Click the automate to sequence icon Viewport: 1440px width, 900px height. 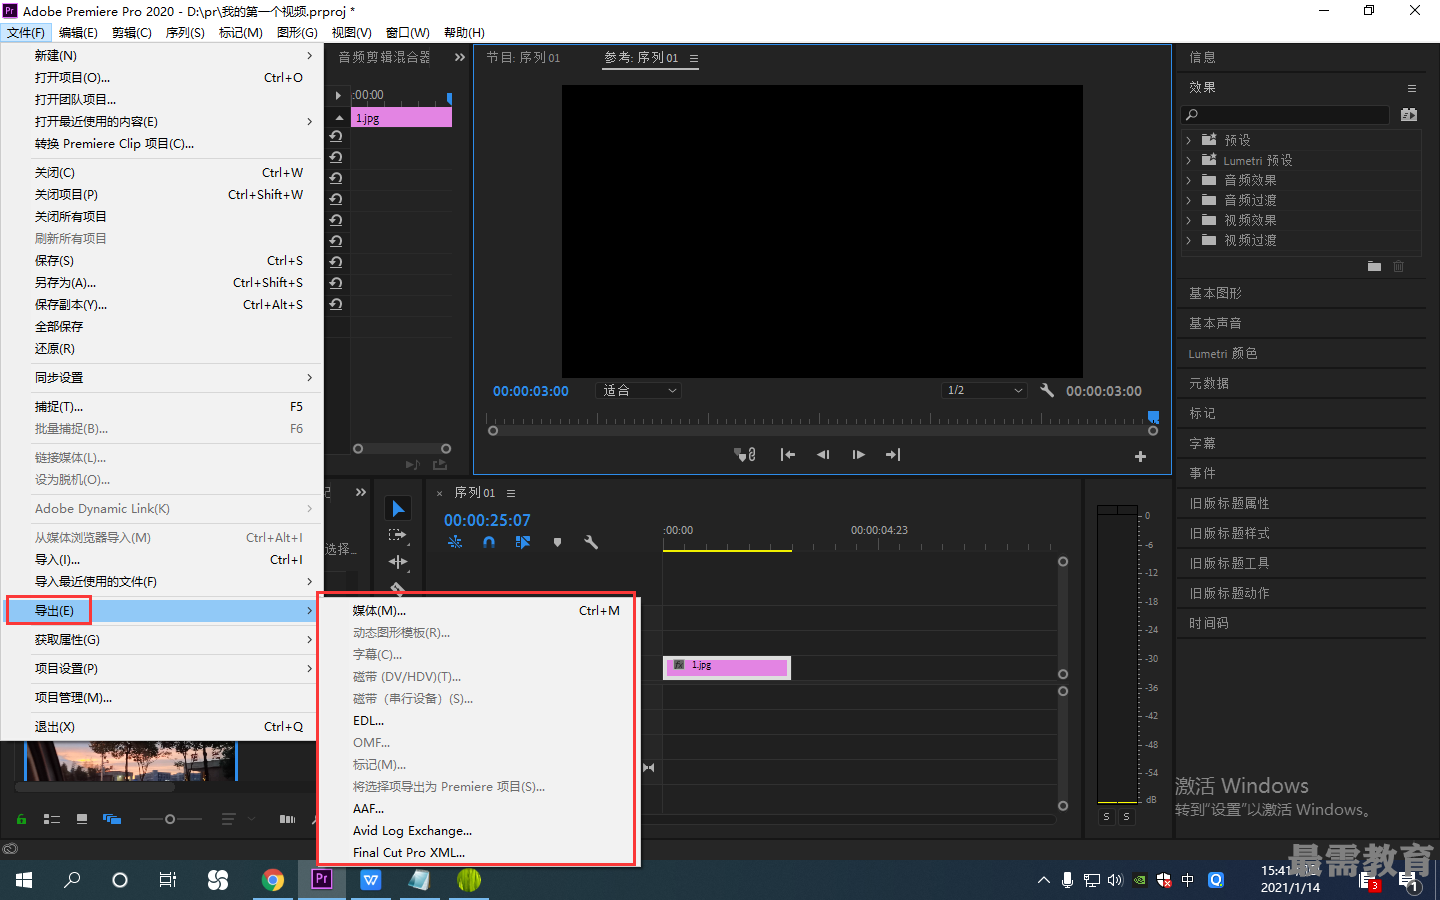287,819
